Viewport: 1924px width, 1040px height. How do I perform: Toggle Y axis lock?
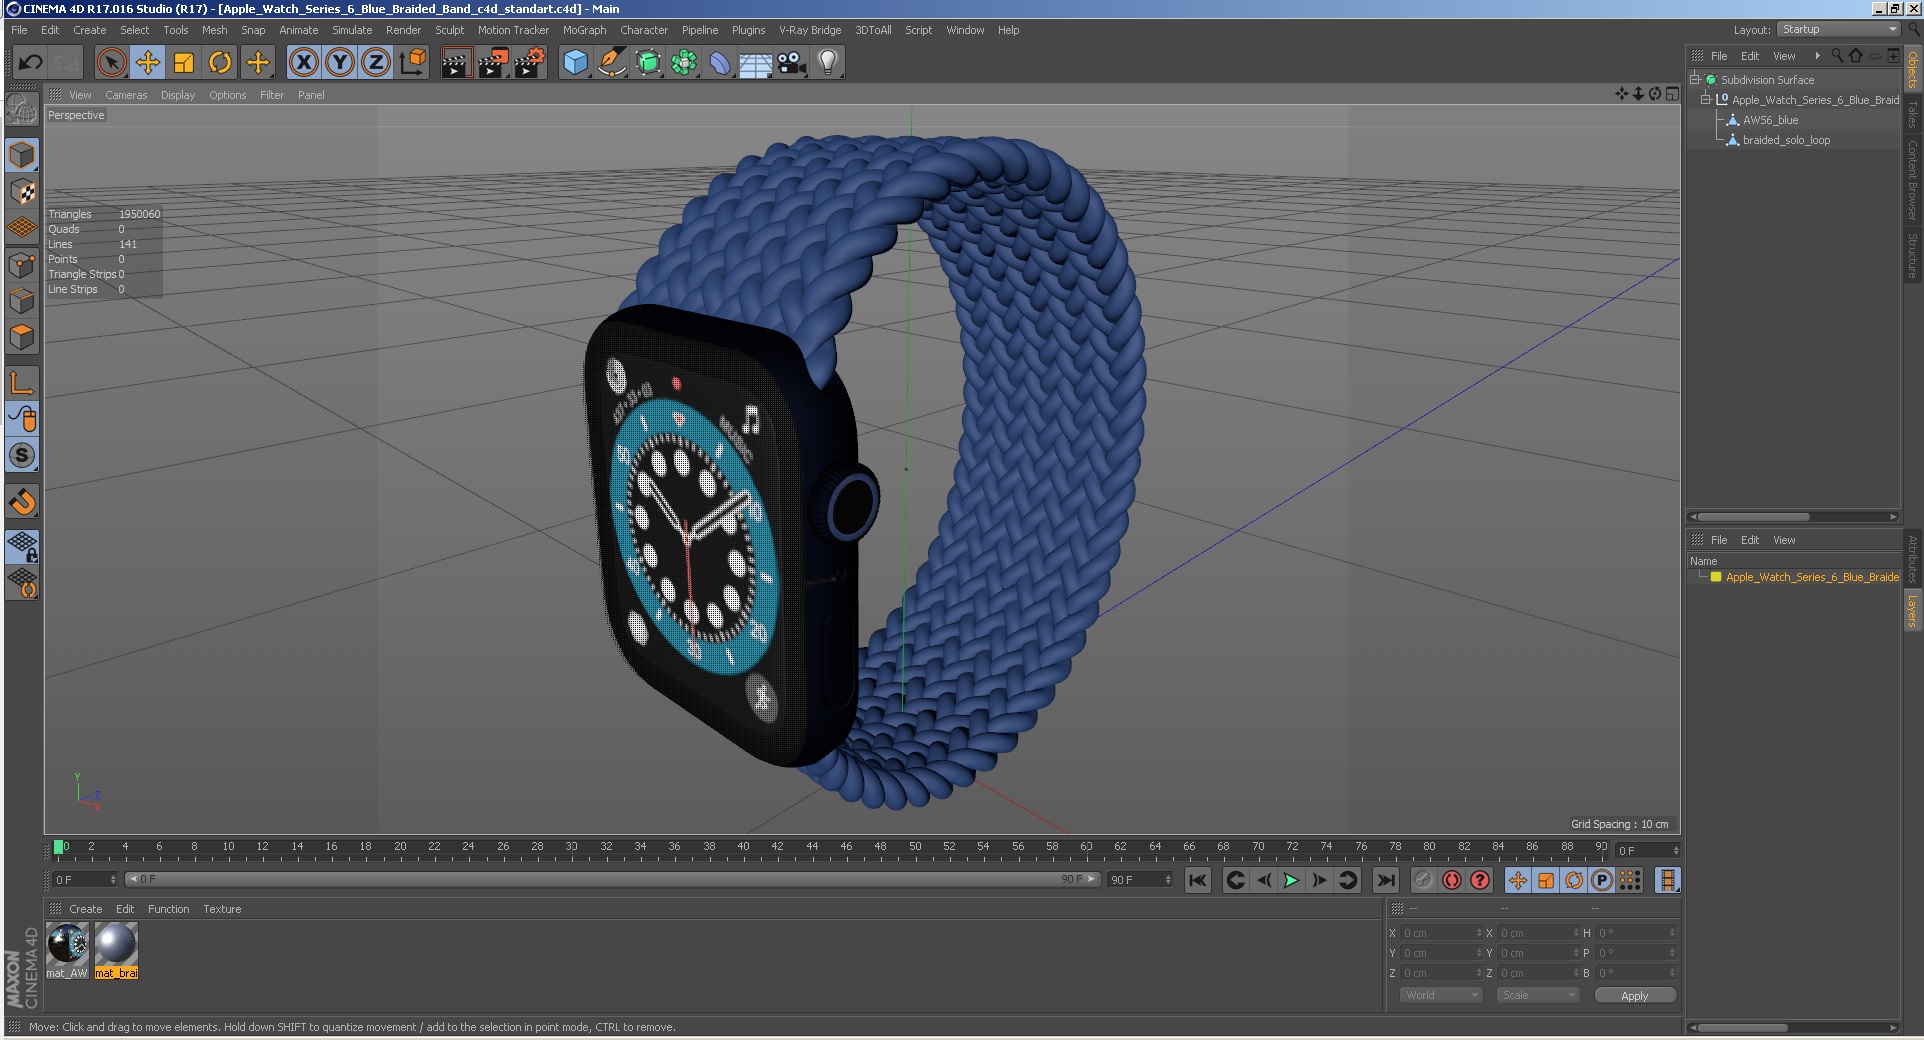(x=340, y=63)
